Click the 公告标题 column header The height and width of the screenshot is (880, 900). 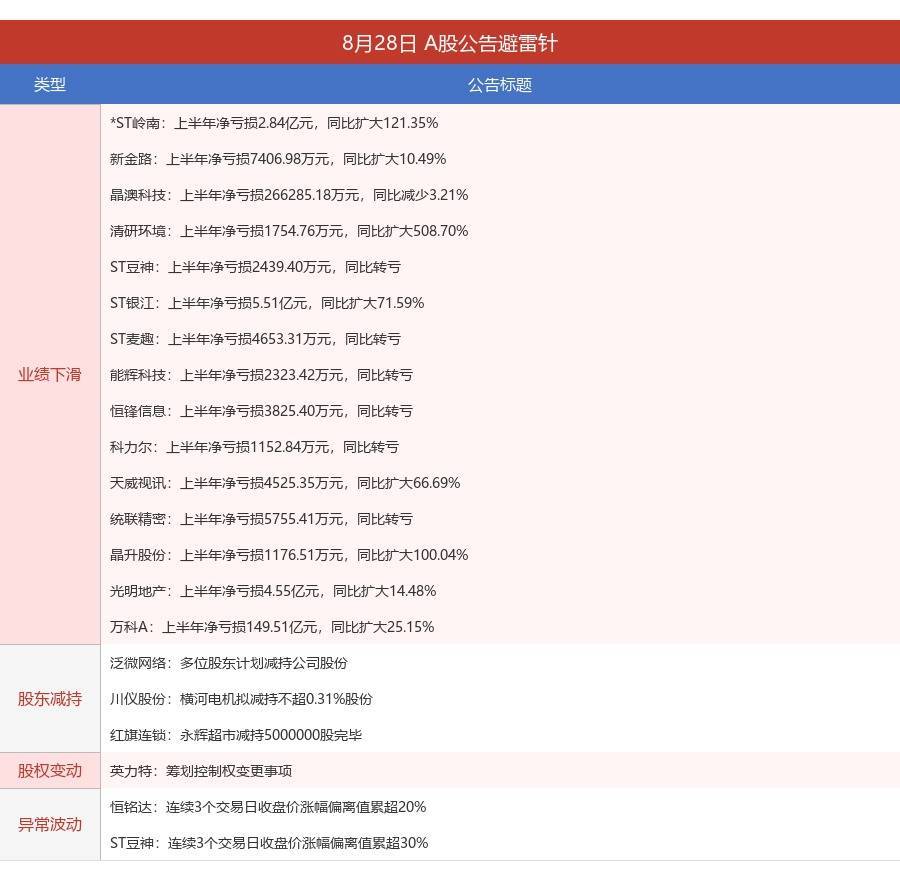(x=500, y=84)
